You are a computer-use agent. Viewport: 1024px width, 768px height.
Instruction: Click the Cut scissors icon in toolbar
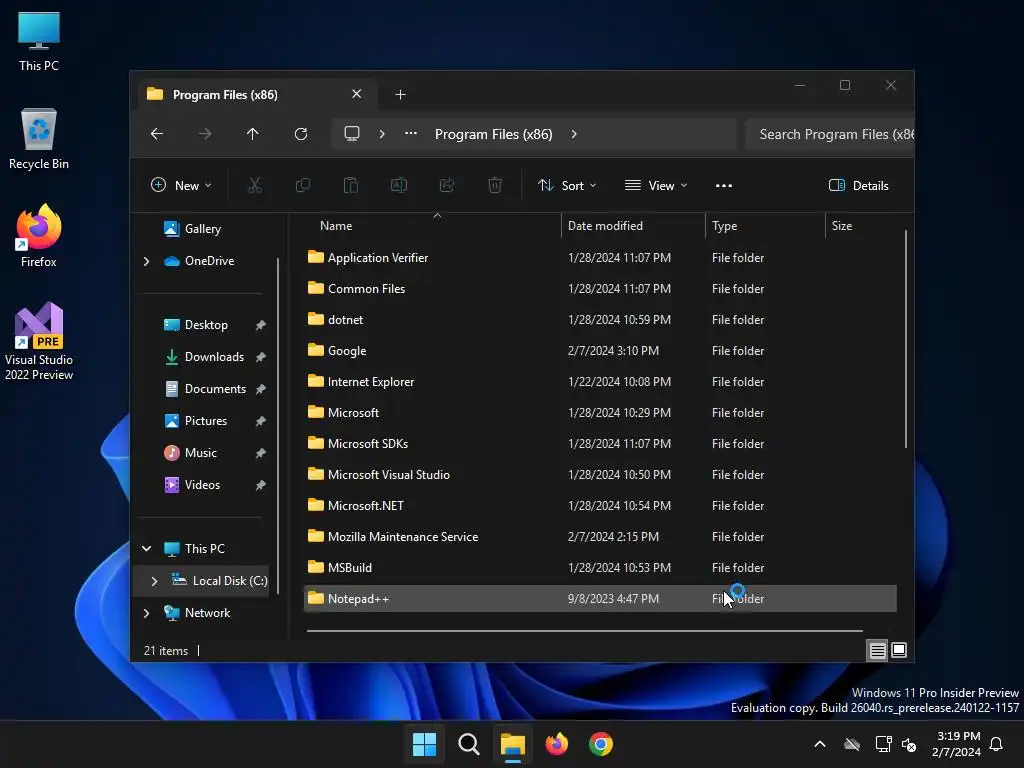point(255,185)
